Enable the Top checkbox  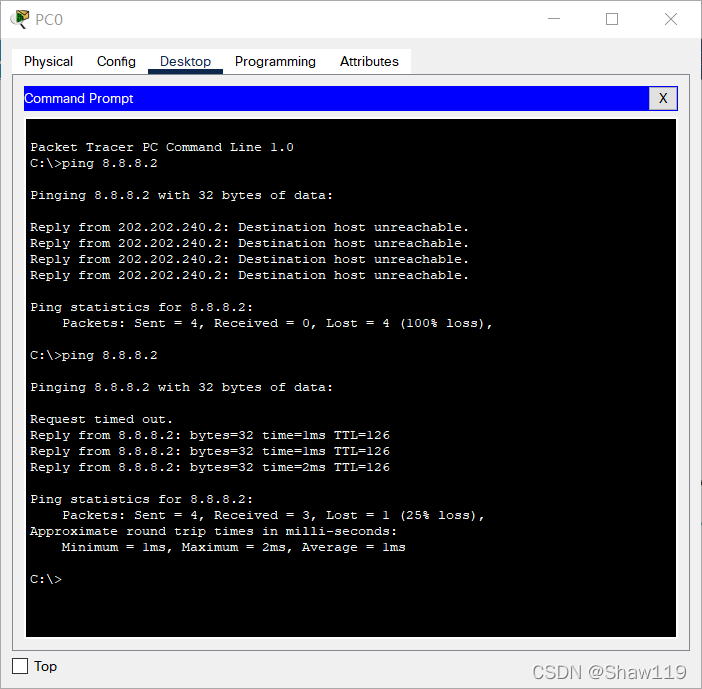(x=20, y=666)
